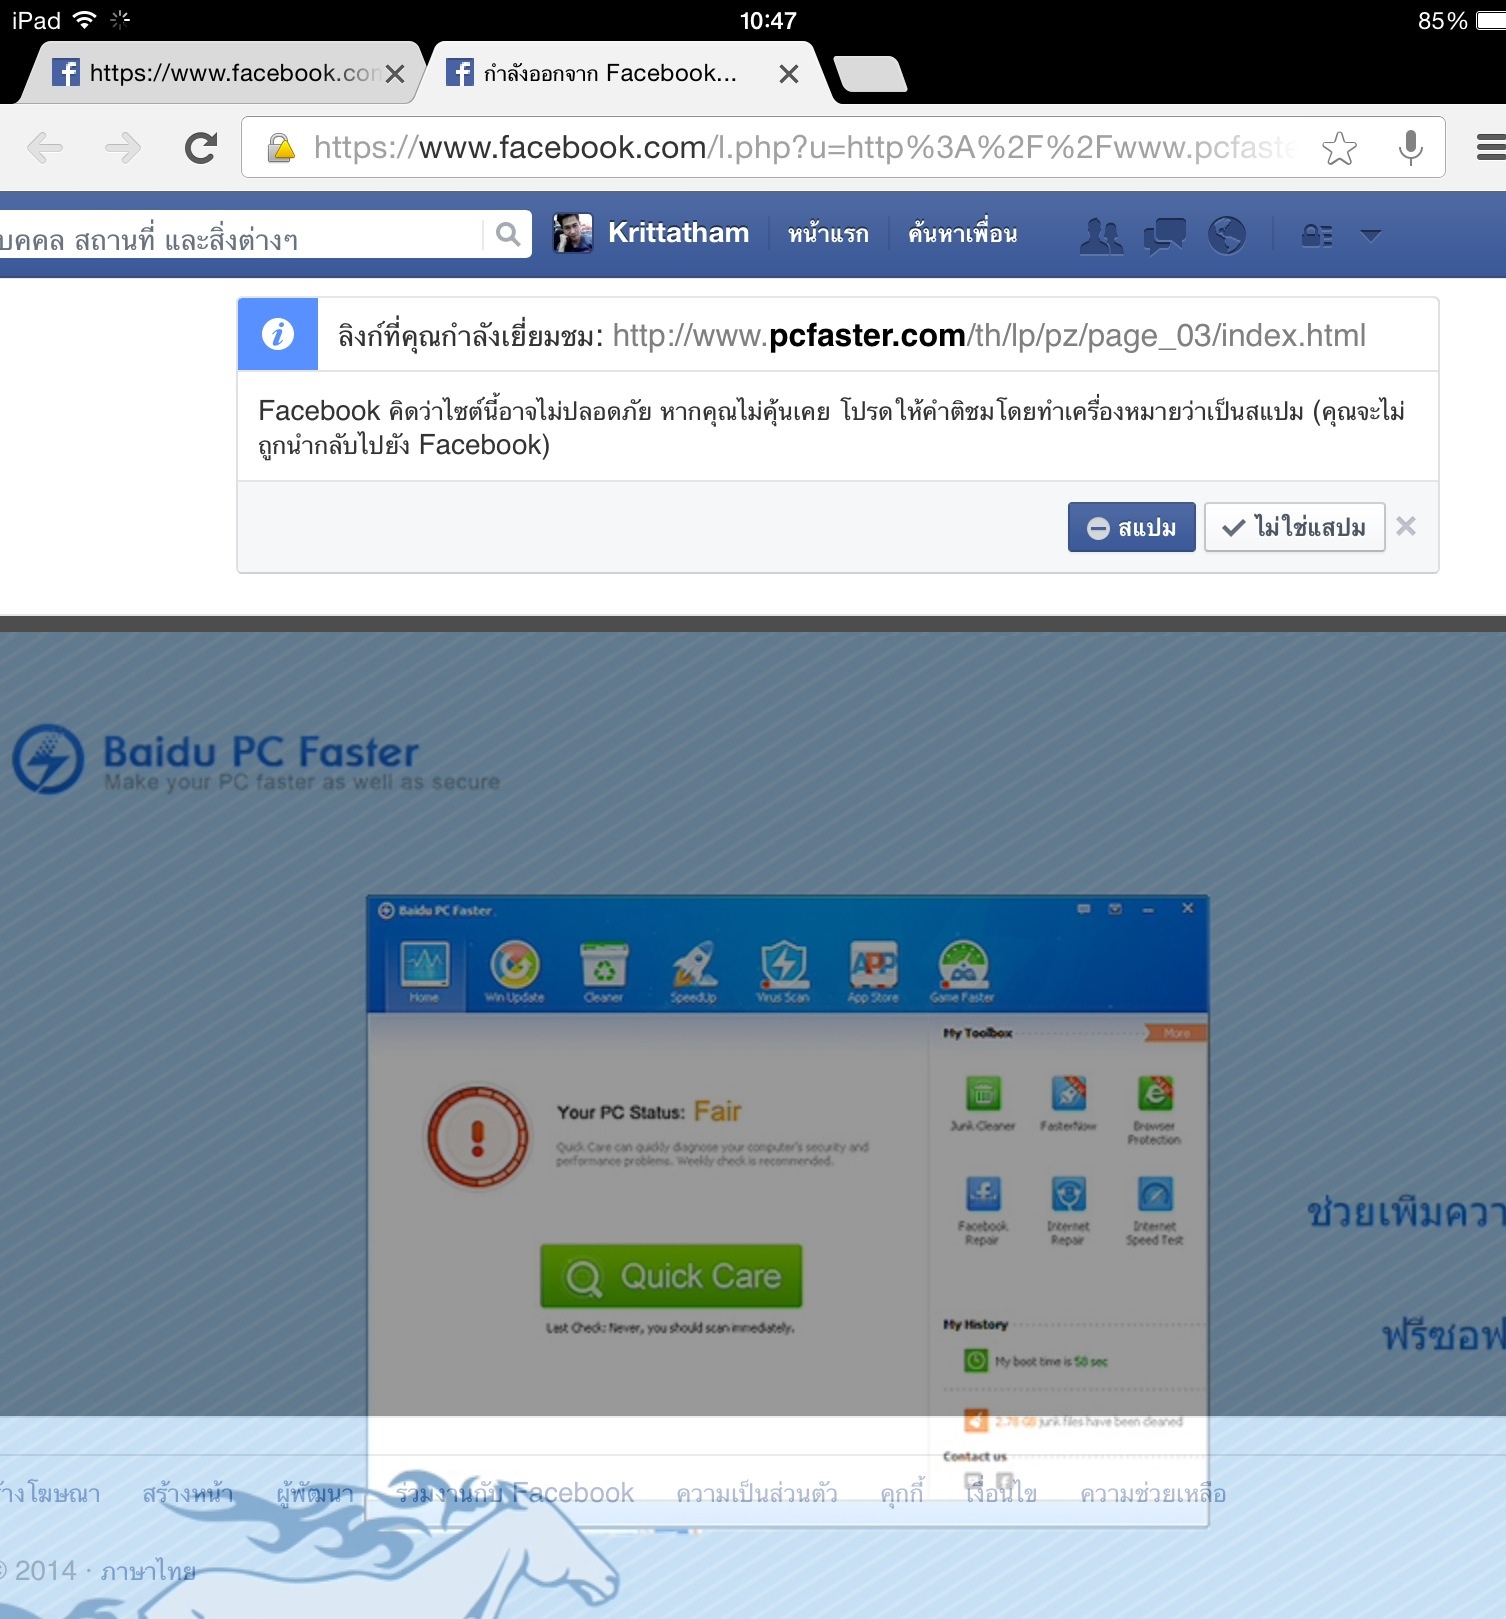Image resolution: width=1506 pixels, height=1619 pixels.
Task: Close the 'กำลังออกจาก Facebook' tab
Action: [789, 74]
